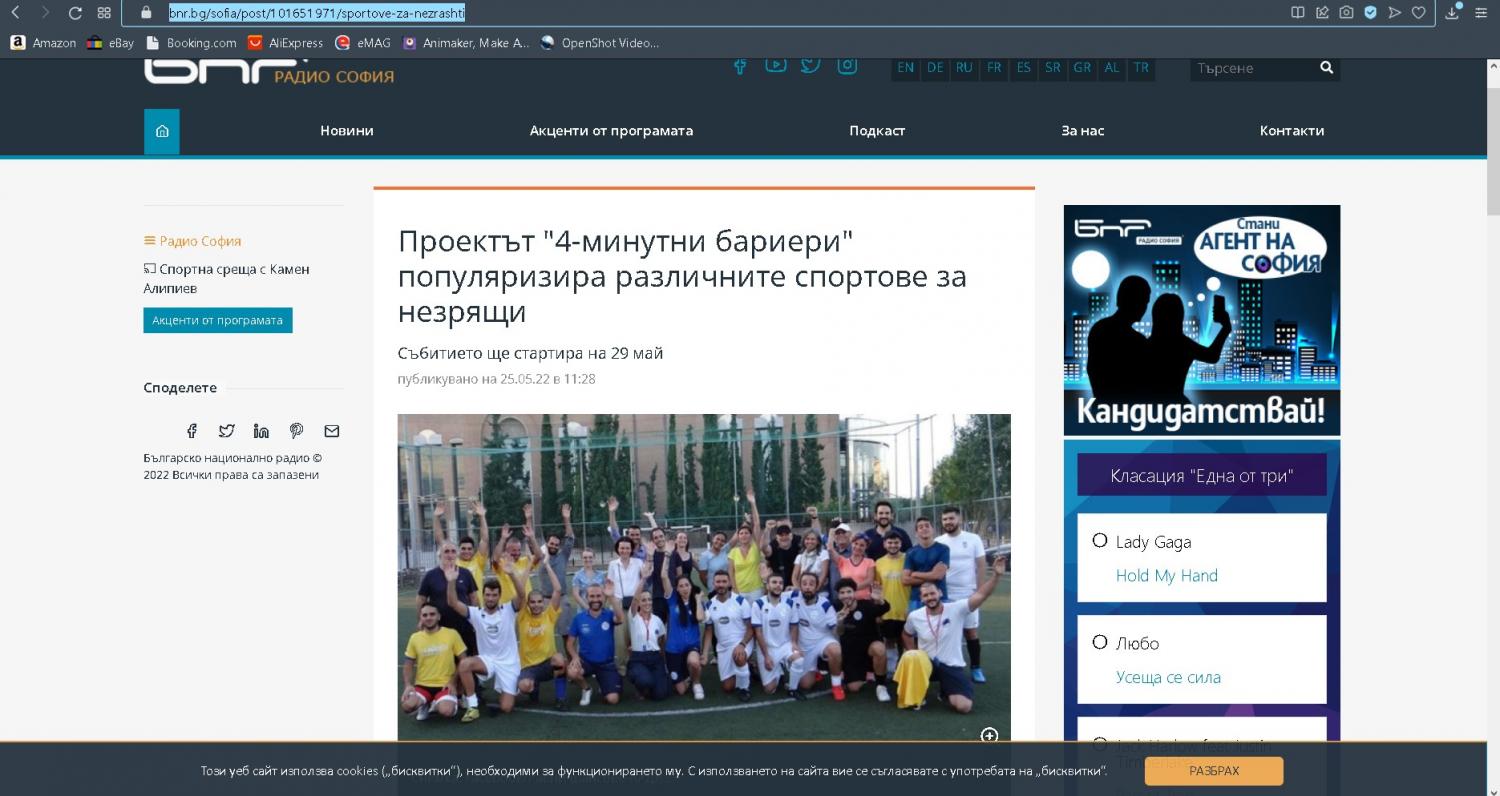Go to the site home icon

[162, 131]
